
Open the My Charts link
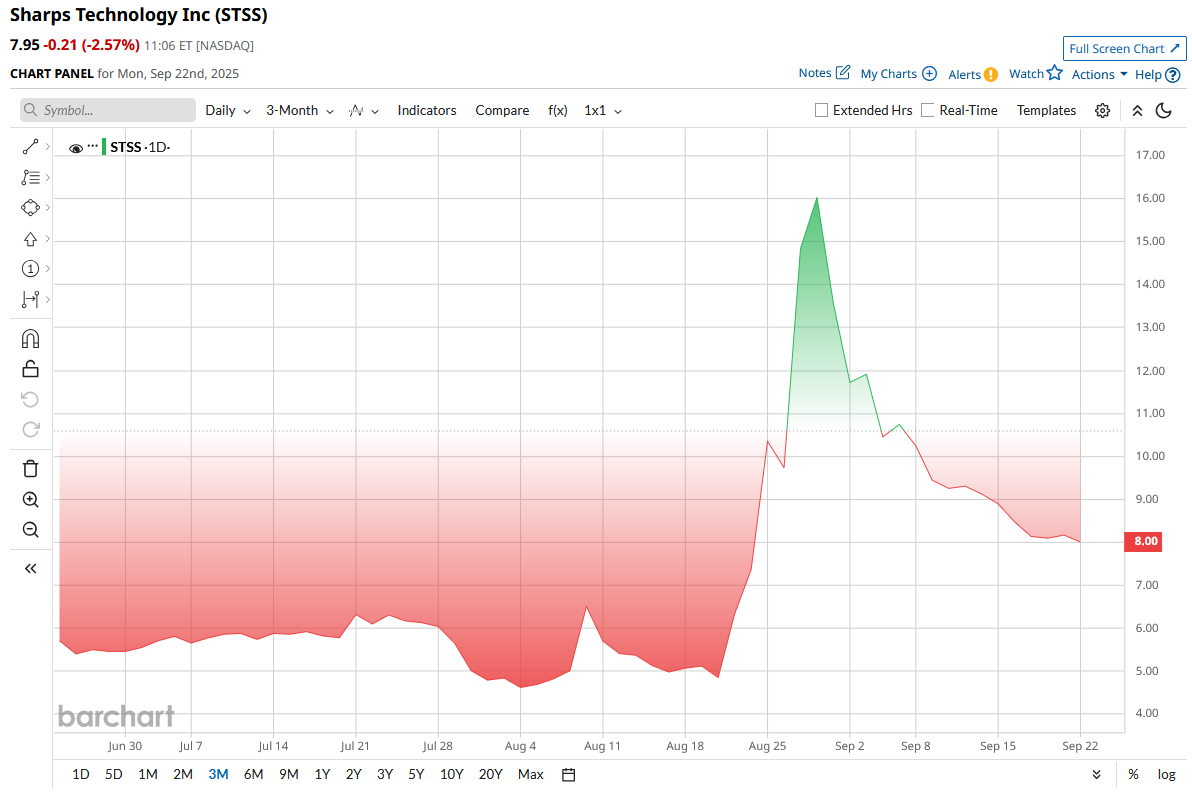[899, 74]
